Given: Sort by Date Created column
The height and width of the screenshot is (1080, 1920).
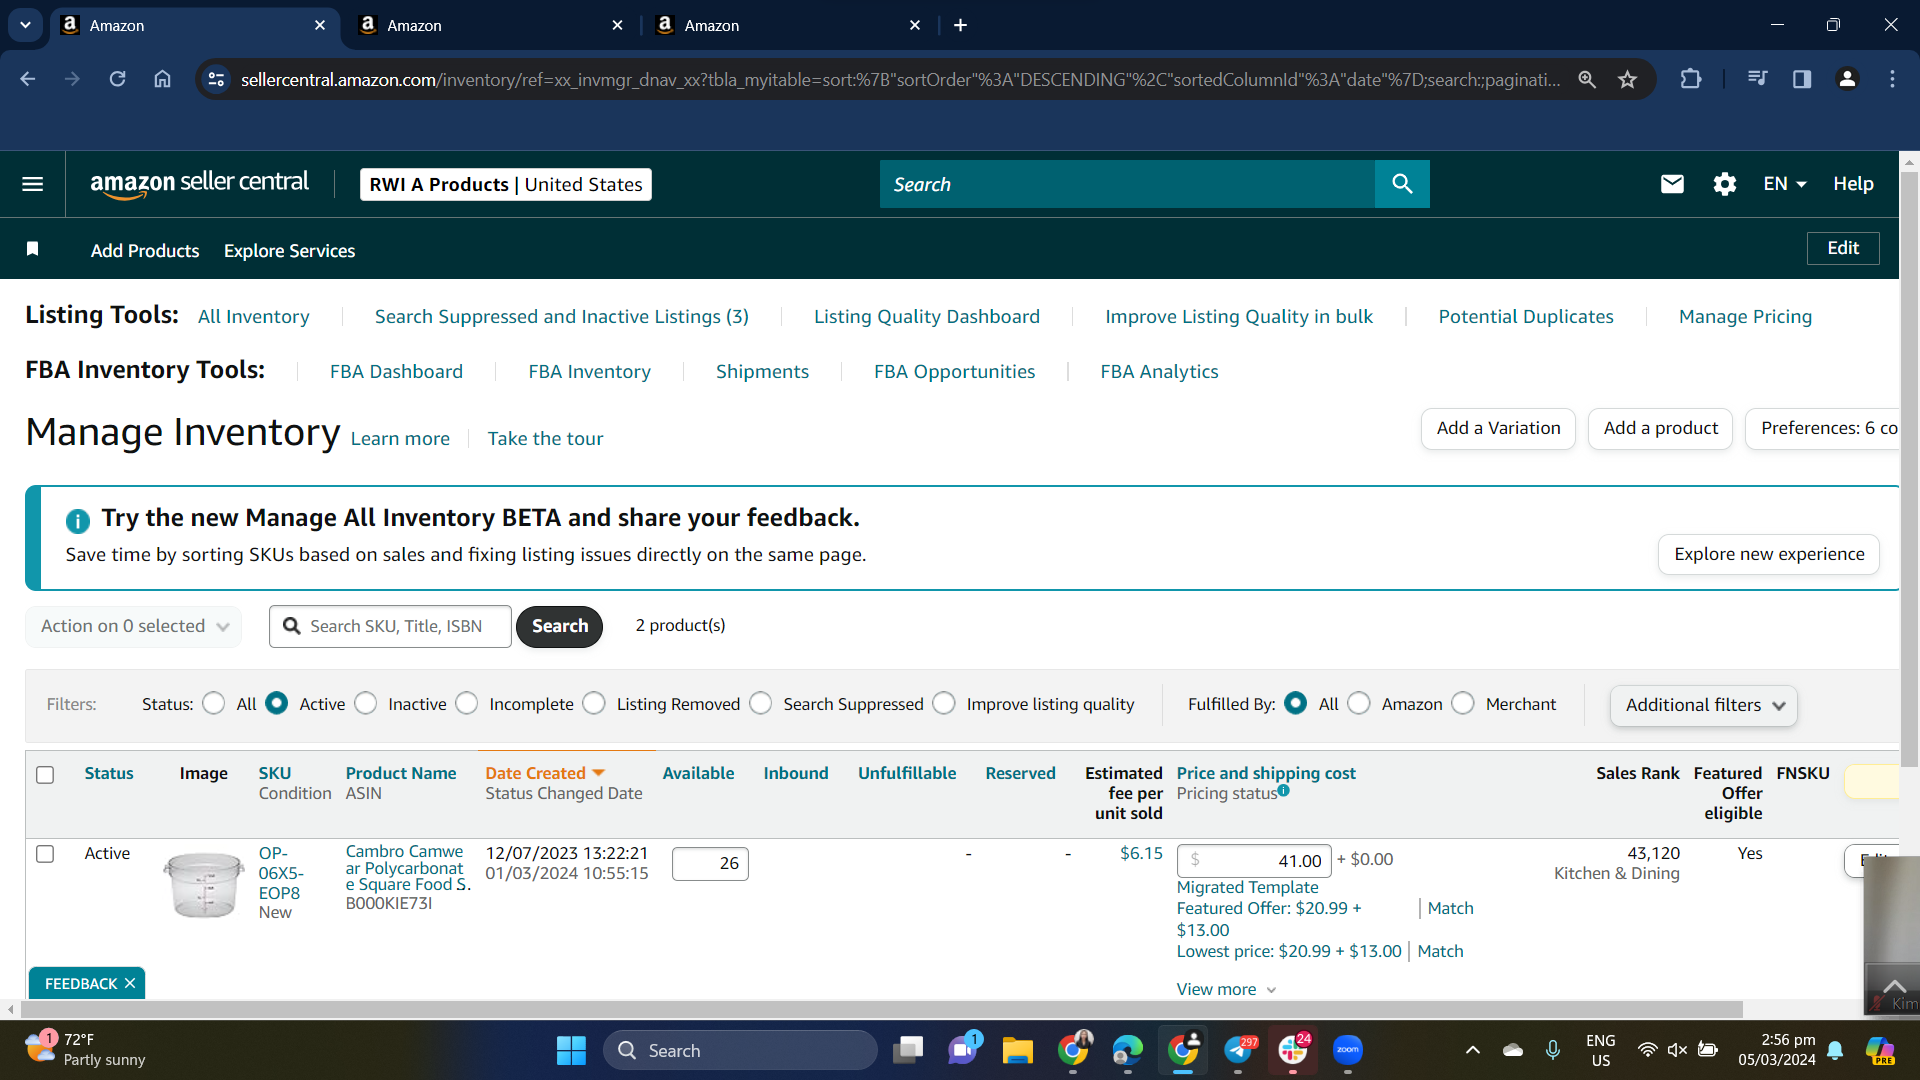Looking at the screenshot, I should 545,773.
